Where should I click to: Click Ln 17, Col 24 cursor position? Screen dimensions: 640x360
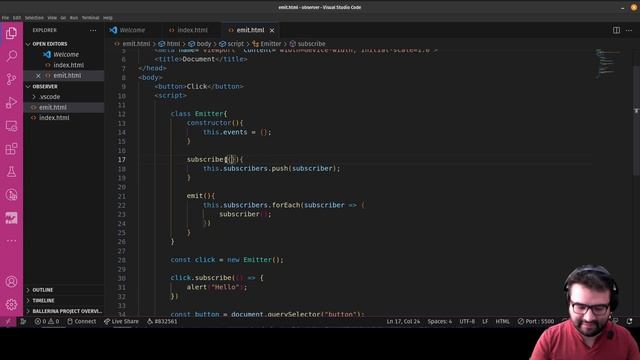pyautogui.click(x=403, y=322)
